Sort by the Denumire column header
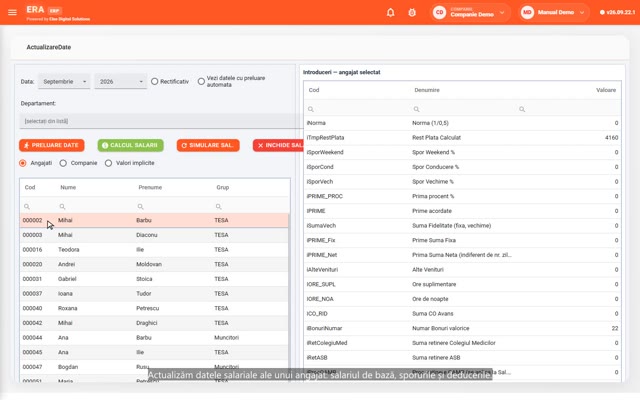This screenshot has width=640, height=400. click(x=427, y=90)
